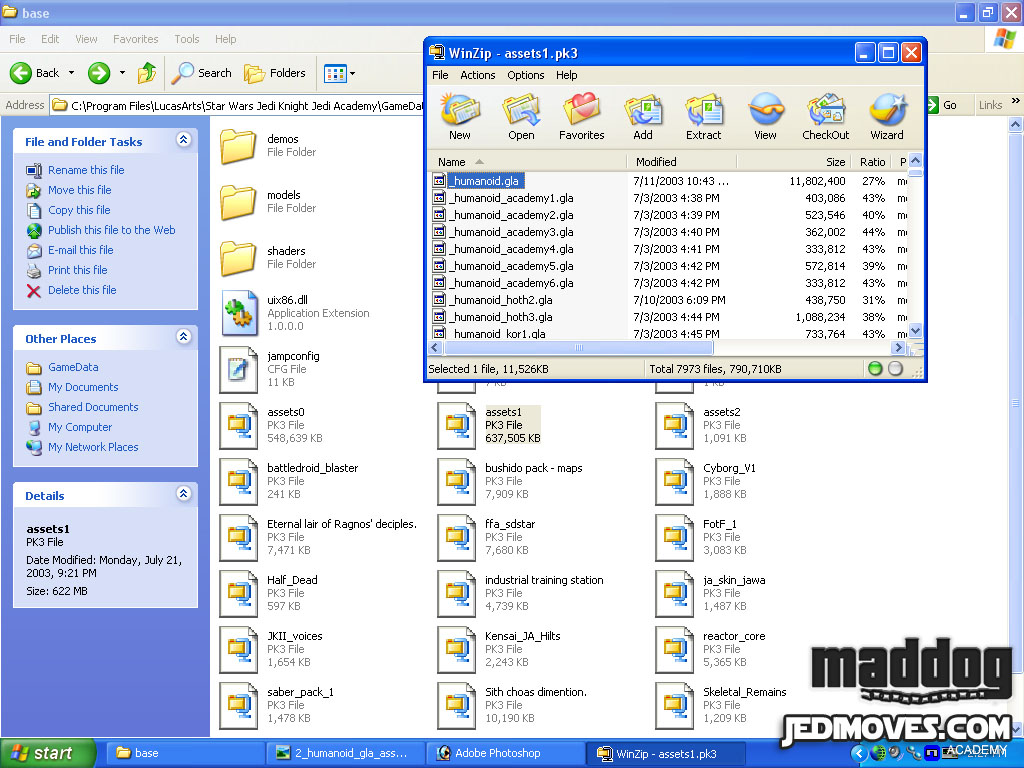Screen dimensions: 1024x768
Task: Open the WinZip File menu
Action: [440, 75]
